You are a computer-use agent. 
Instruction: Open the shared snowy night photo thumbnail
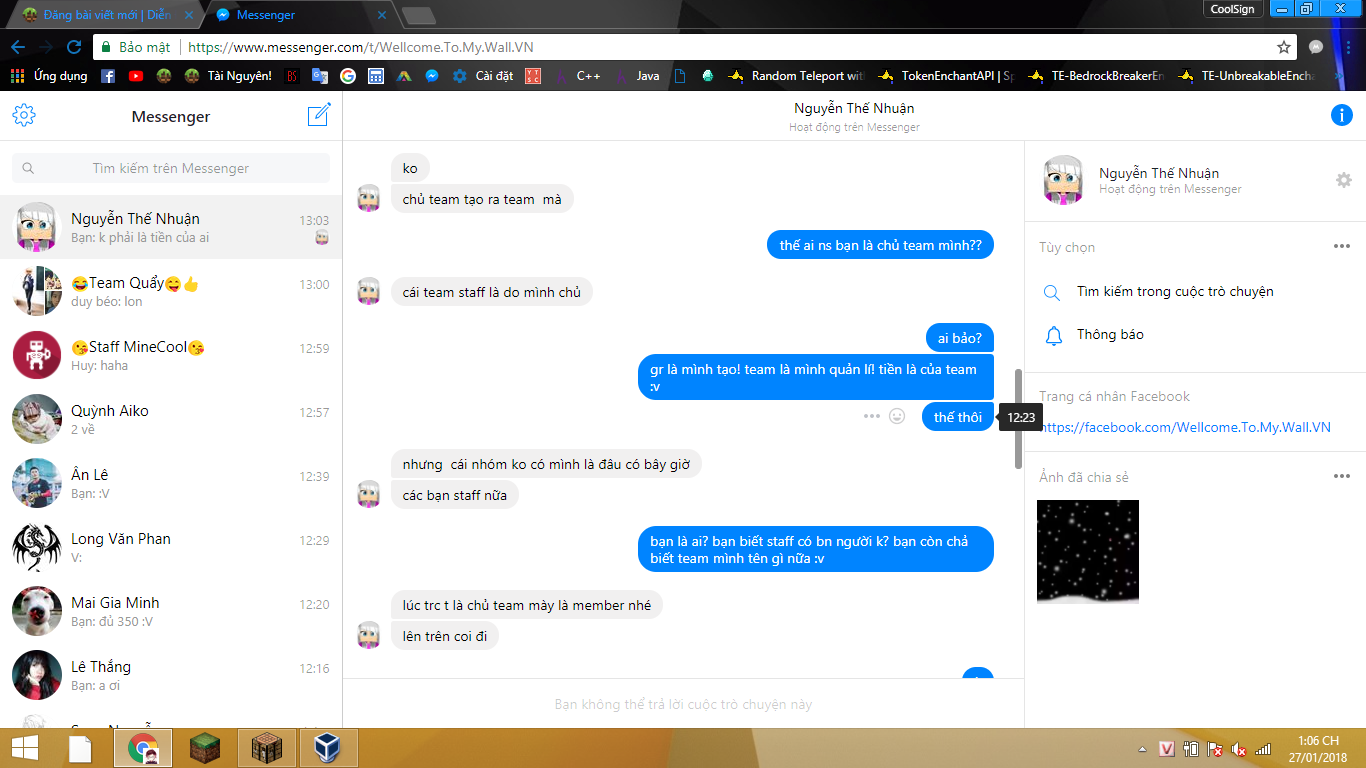coord(1088,551)
